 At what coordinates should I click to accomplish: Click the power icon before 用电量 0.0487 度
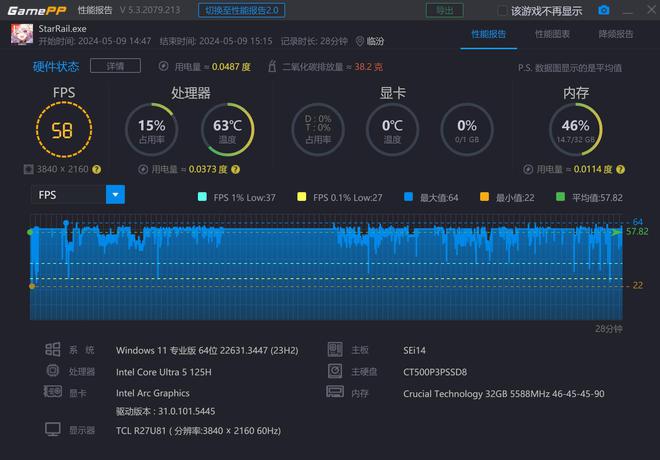coord(163,66)
